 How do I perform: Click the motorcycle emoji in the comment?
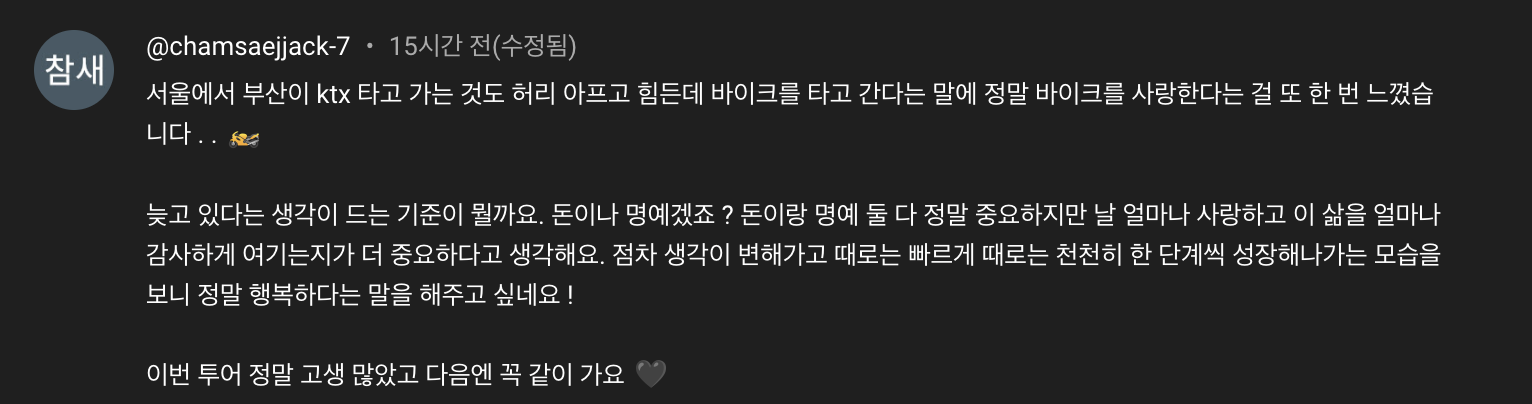pyautogui.click(x=245, y=139)
